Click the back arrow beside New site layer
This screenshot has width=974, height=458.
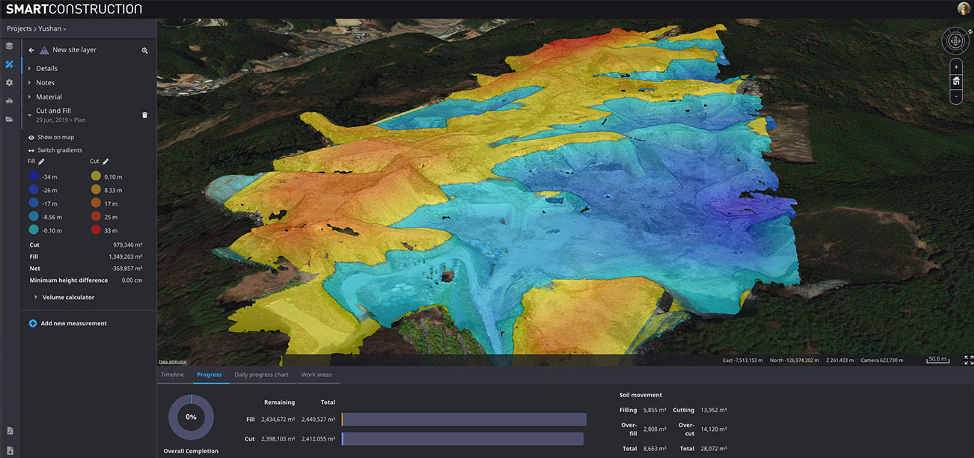click(31, 50)
